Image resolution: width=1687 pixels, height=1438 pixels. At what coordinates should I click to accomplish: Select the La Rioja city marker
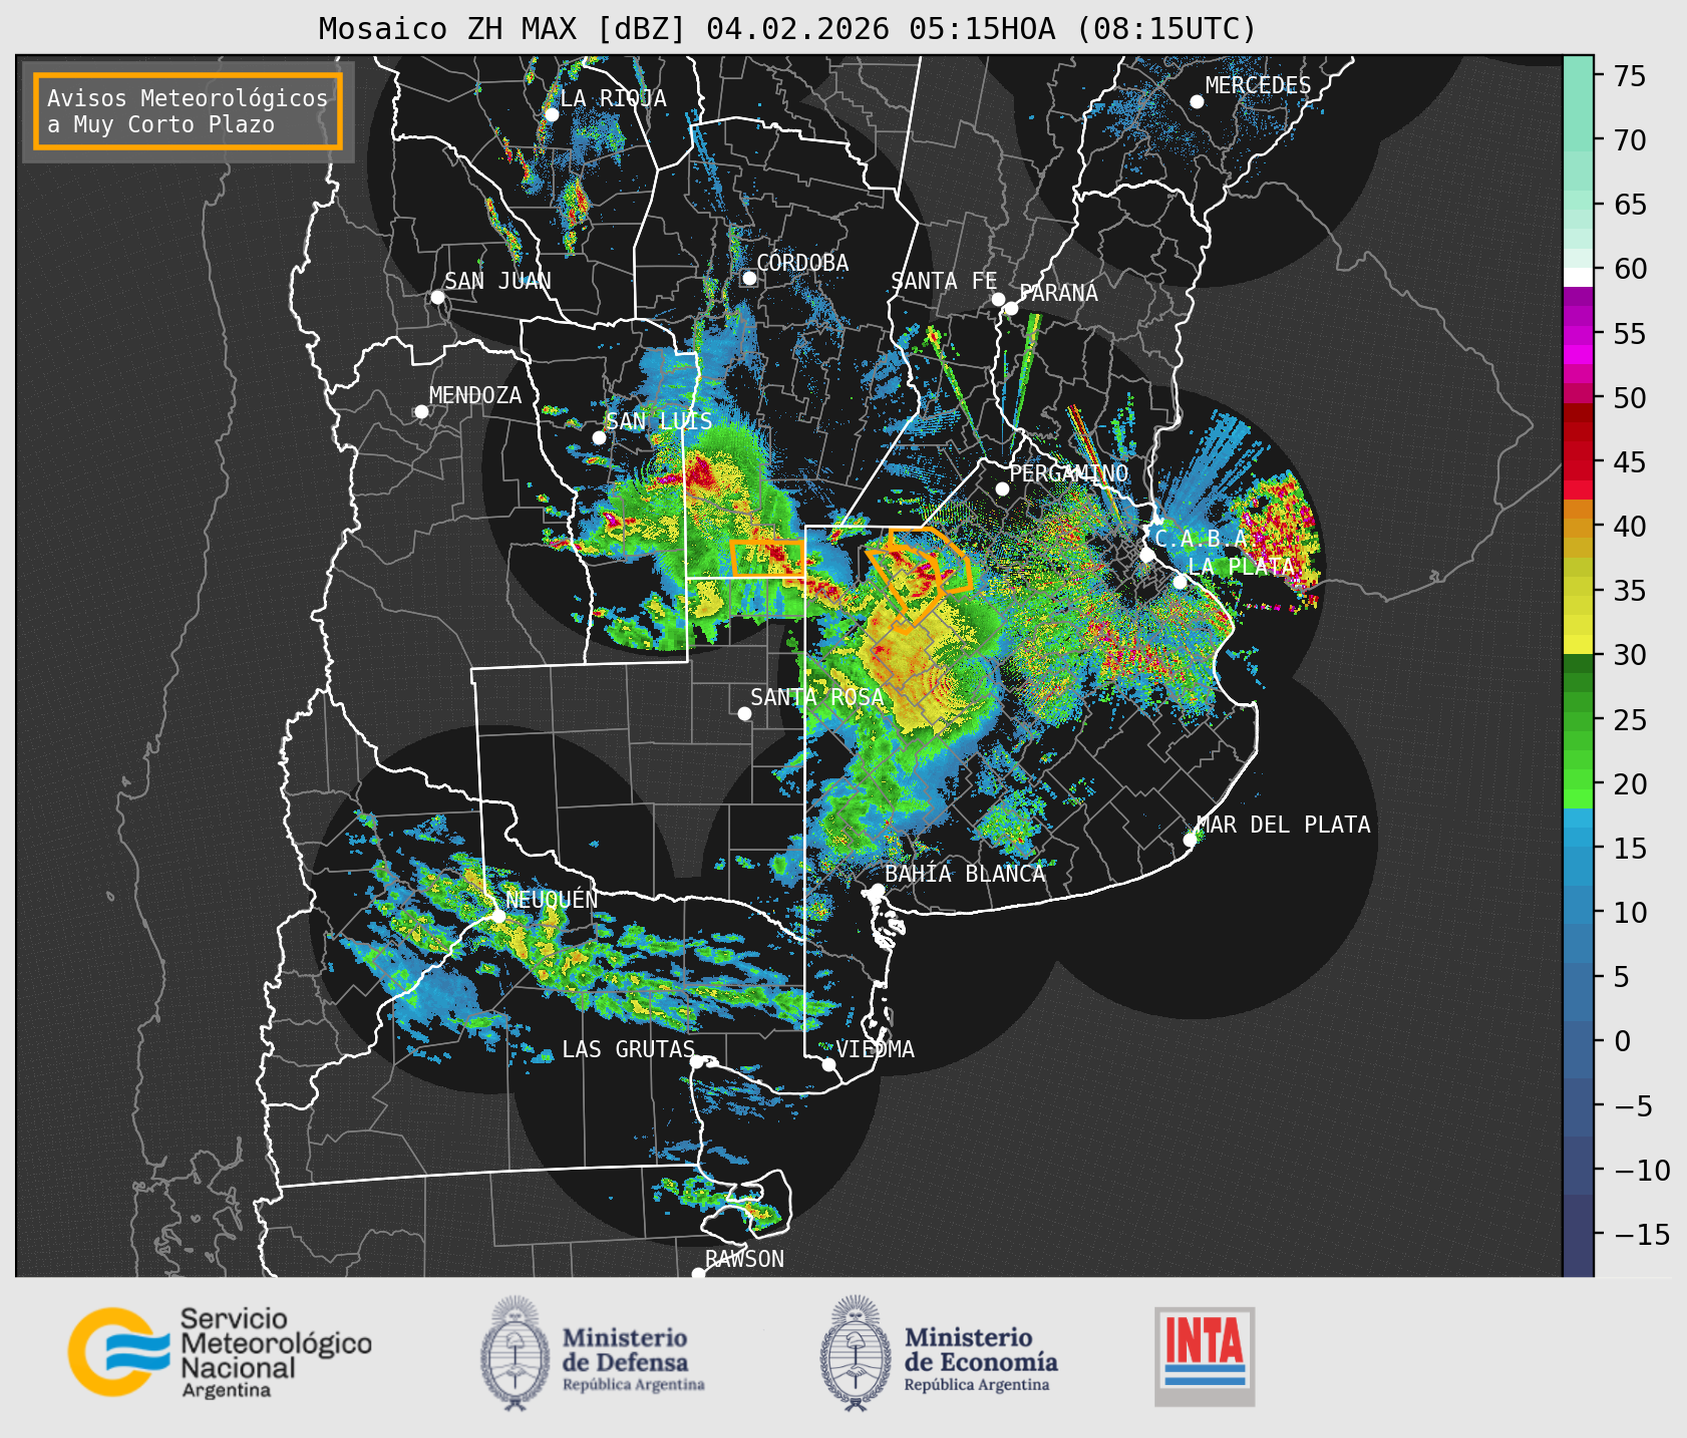pos(551,114)
